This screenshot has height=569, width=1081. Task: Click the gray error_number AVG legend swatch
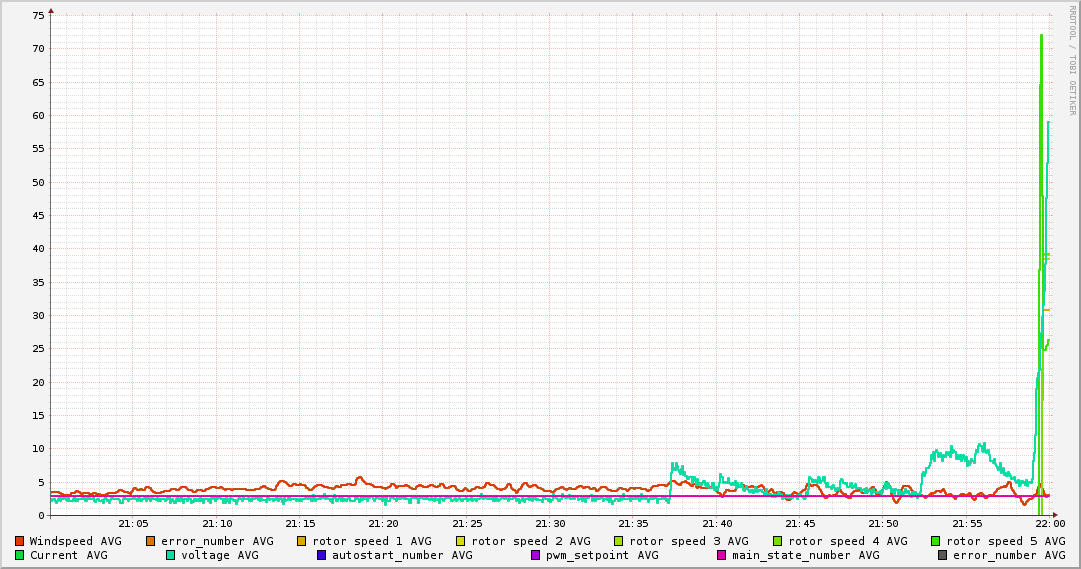coord(942,555)
